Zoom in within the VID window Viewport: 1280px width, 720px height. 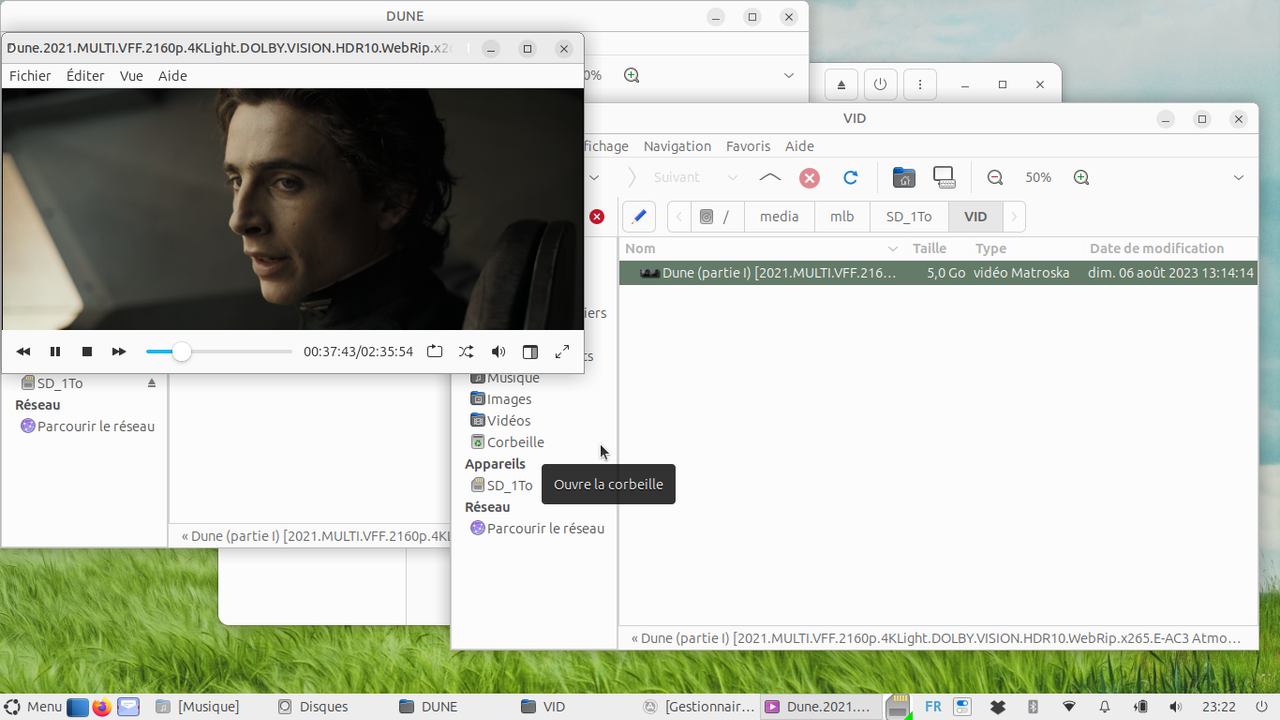[1081, 177]
